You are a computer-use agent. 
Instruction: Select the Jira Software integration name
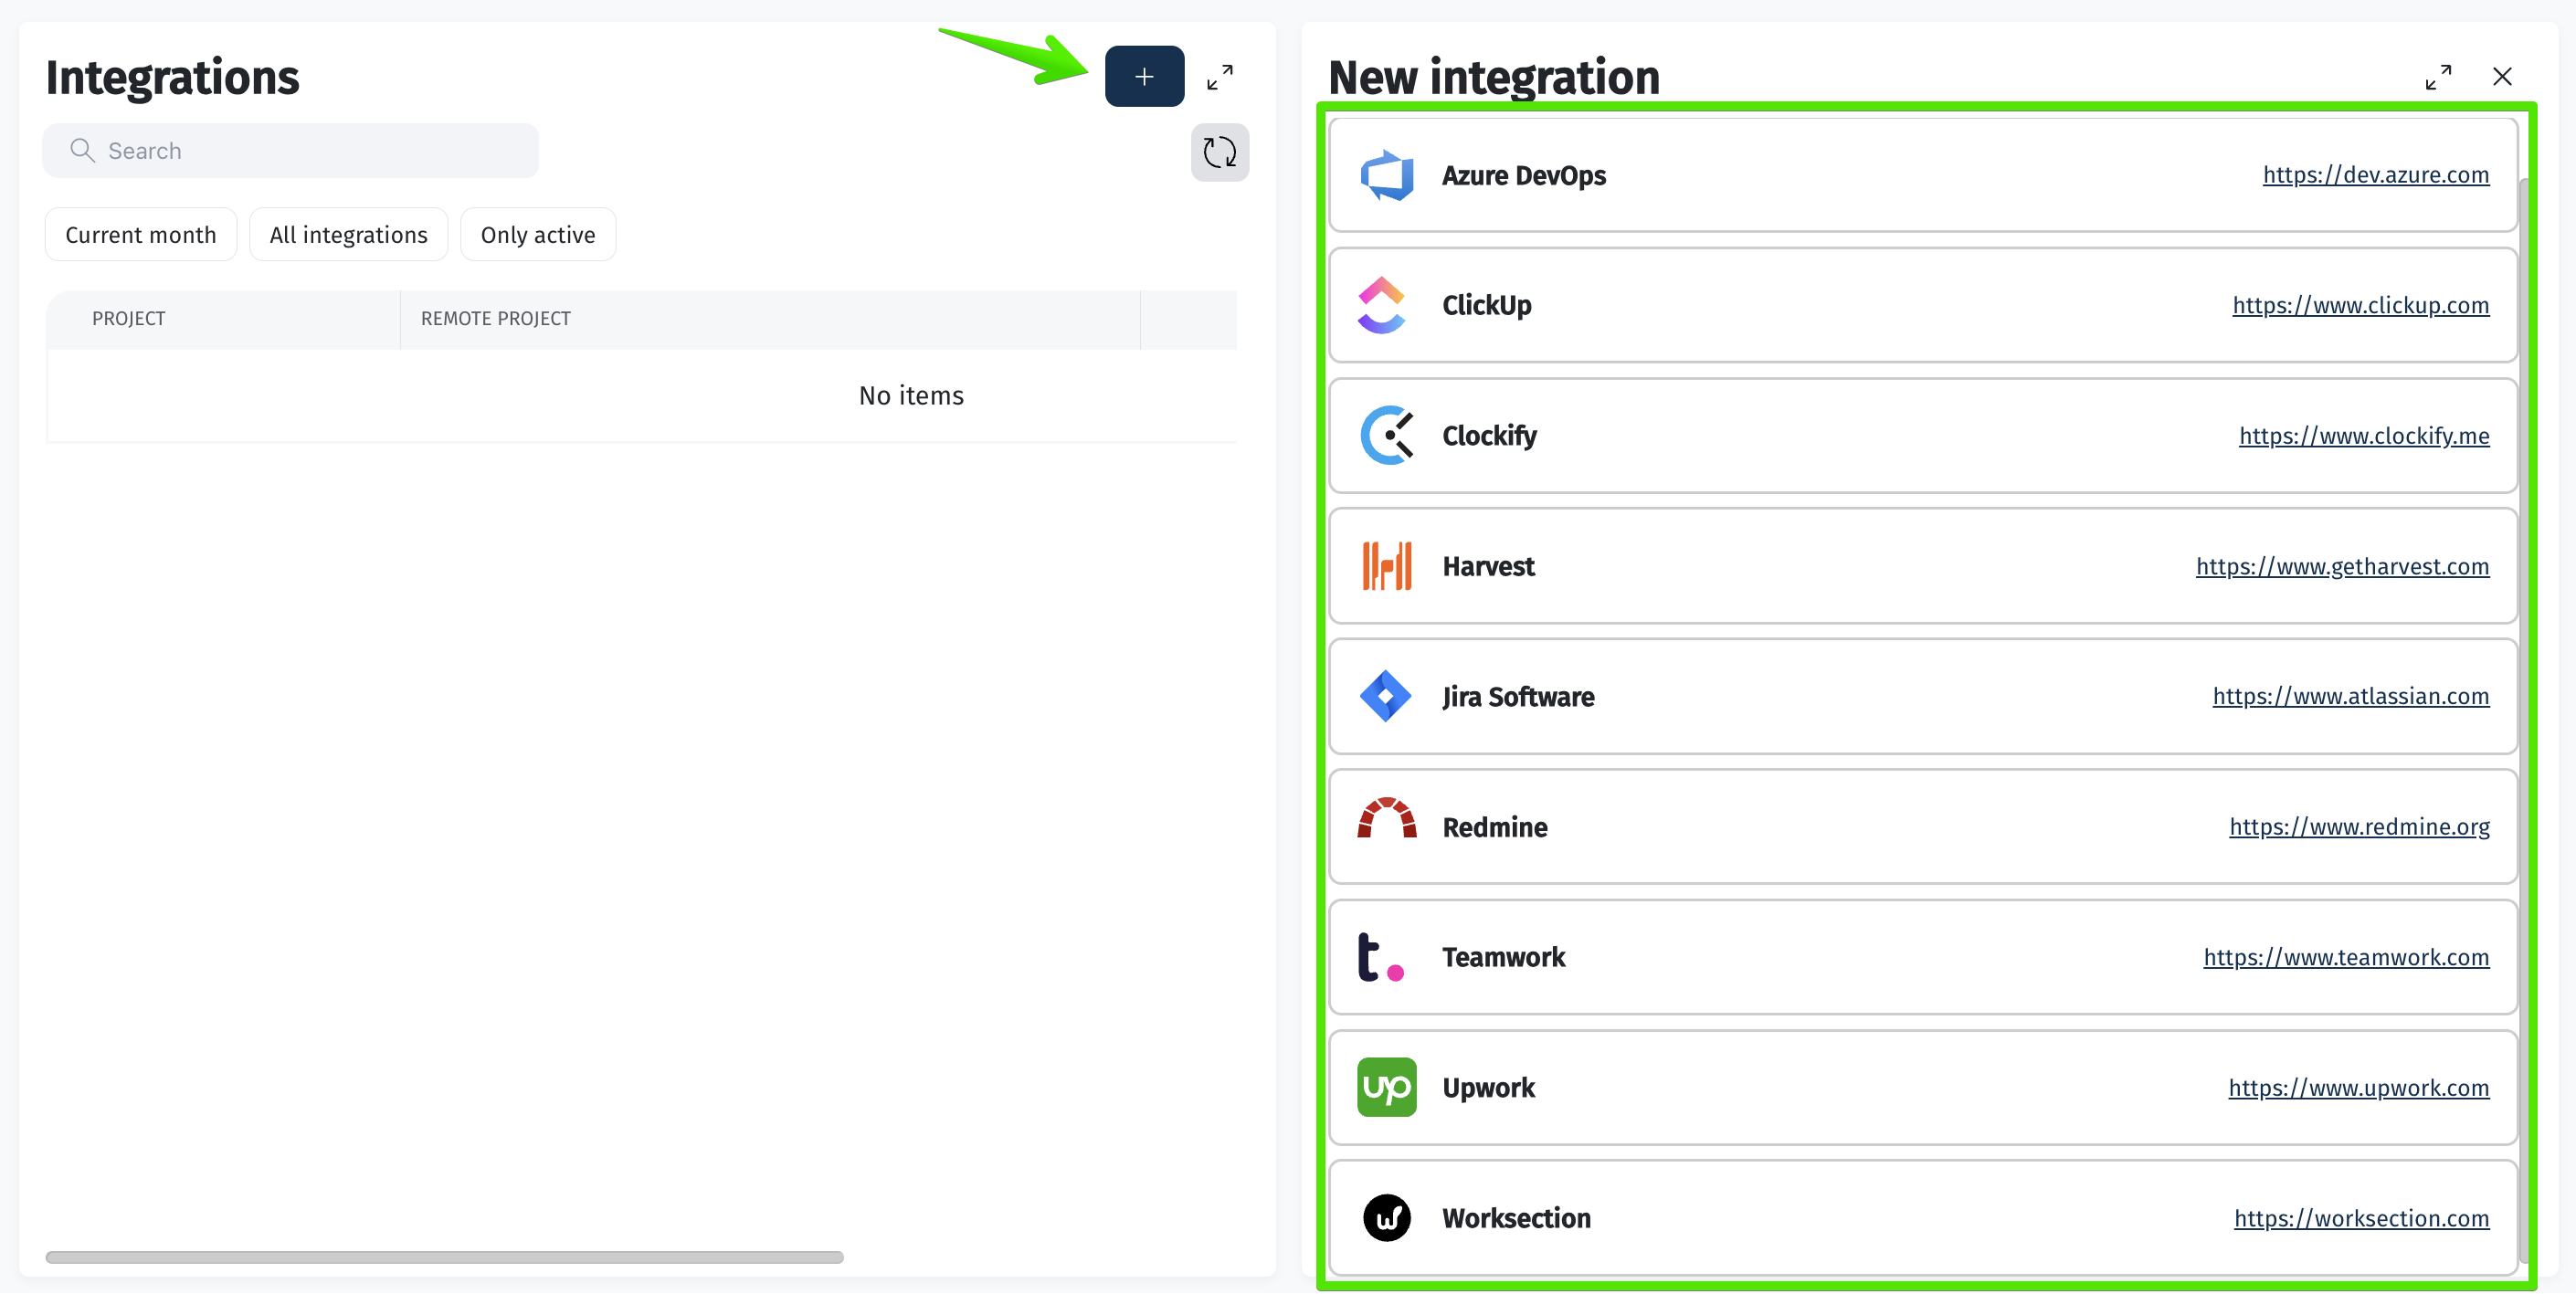click(1518, 697)
